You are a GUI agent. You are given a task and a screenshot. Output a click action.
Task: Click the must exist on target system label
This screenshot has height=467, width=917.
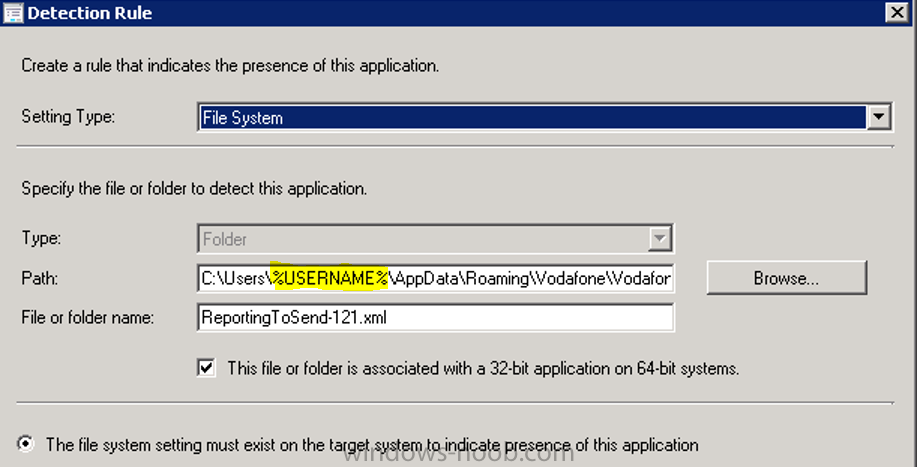point(372,445)
